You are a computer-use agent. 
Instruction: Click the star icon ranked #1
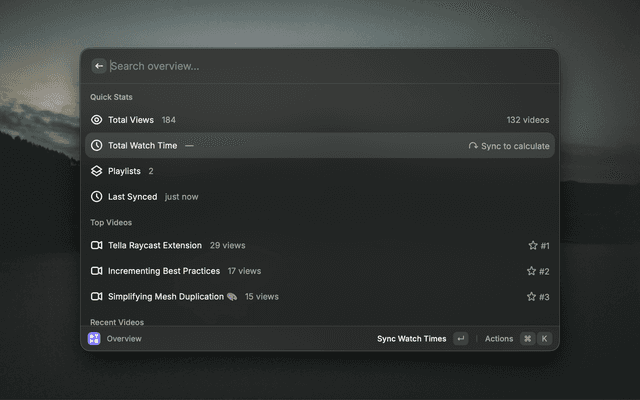tap(533, 245)
